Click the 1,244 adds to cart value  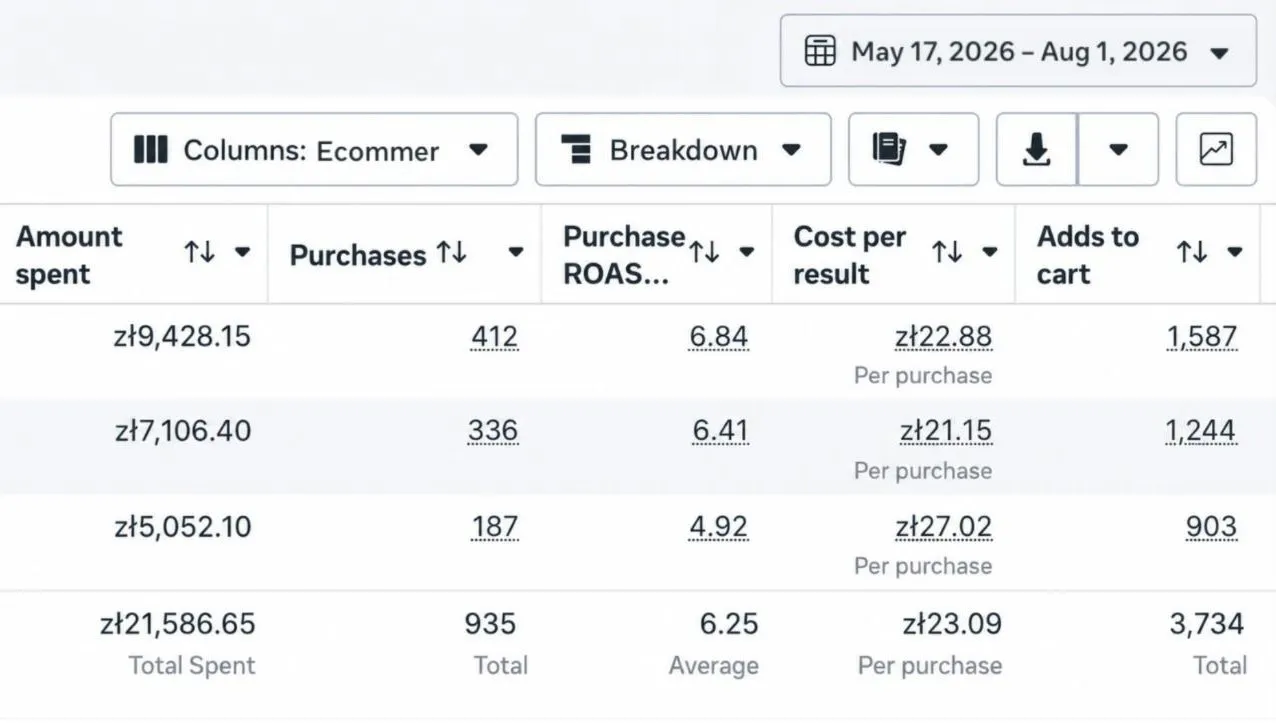tap(1201, 432)
